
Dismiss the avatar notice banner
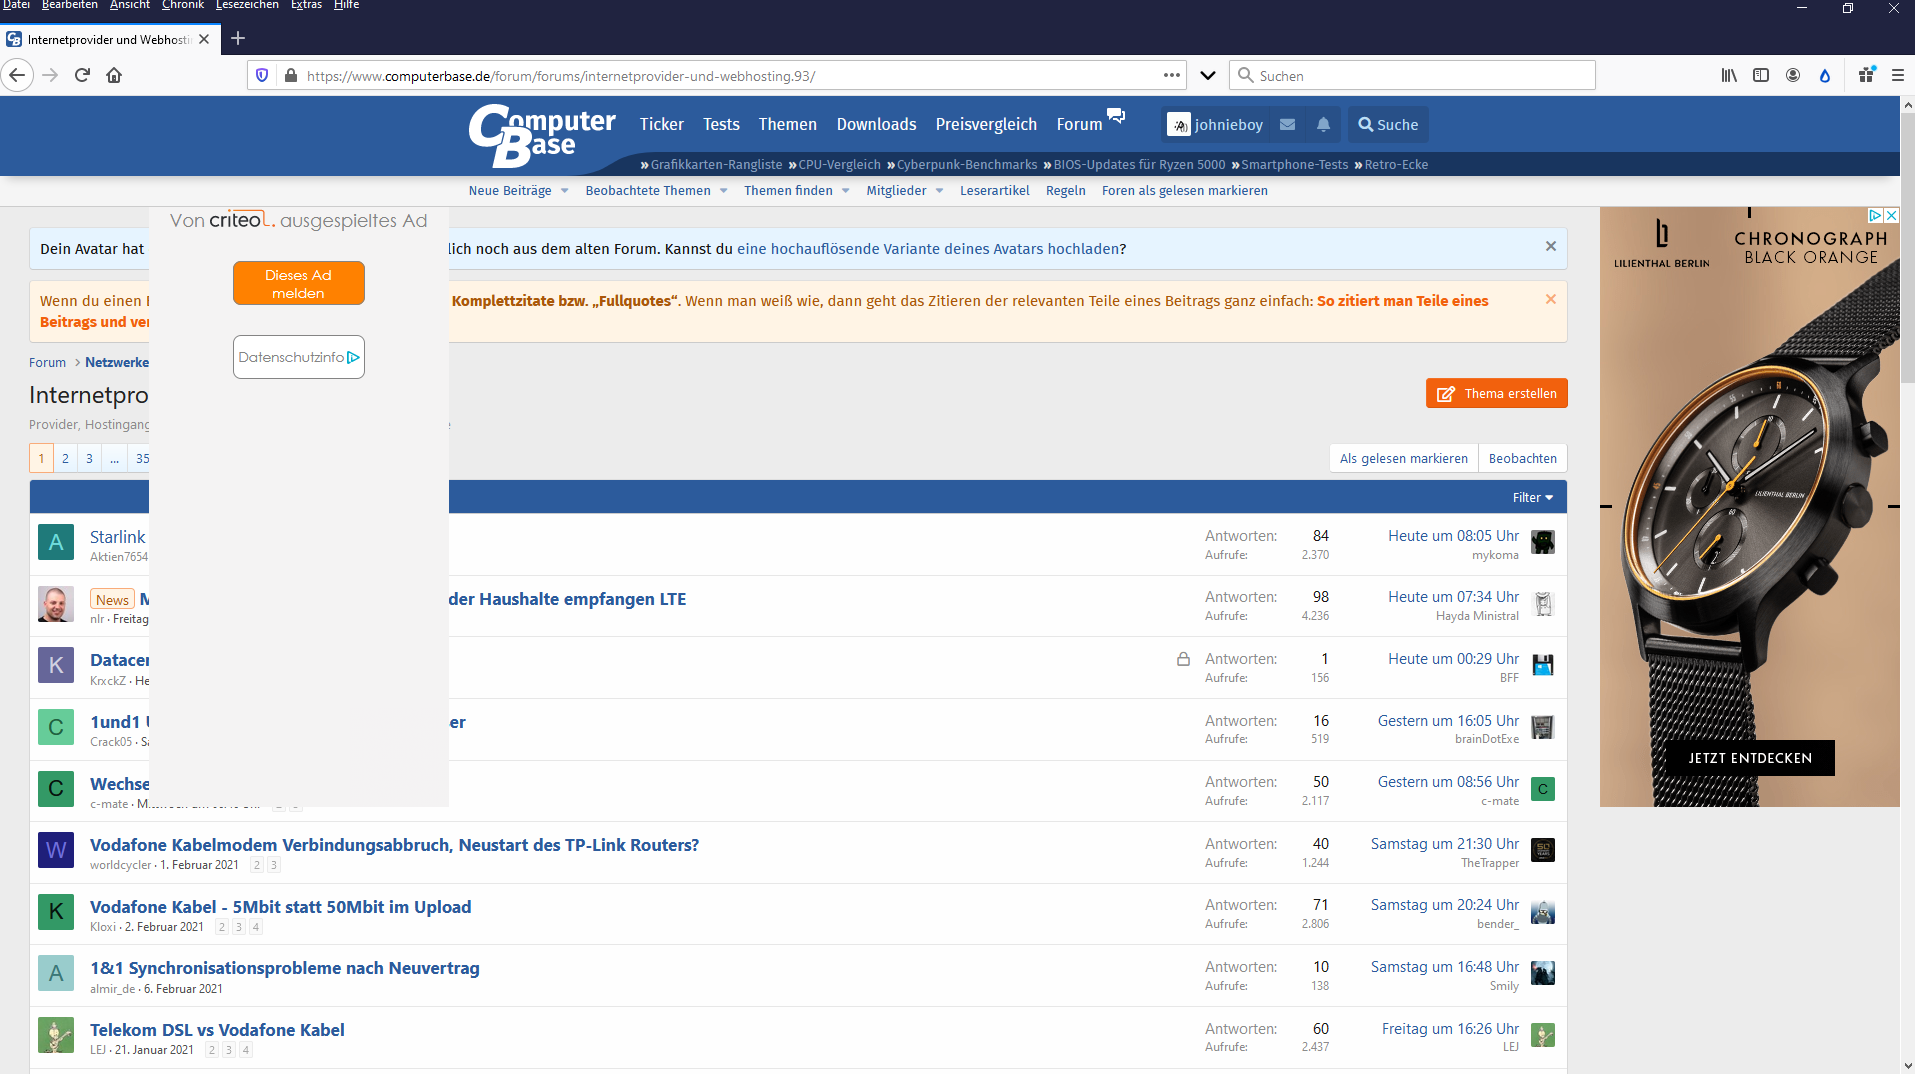pyautogui.click(x=1551, y=246)
